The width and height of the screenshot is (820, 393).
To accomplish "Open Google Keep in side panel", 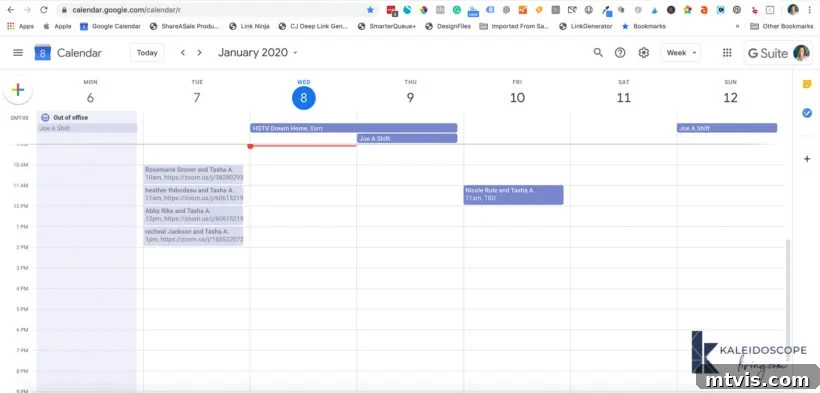I will [807, 84].
